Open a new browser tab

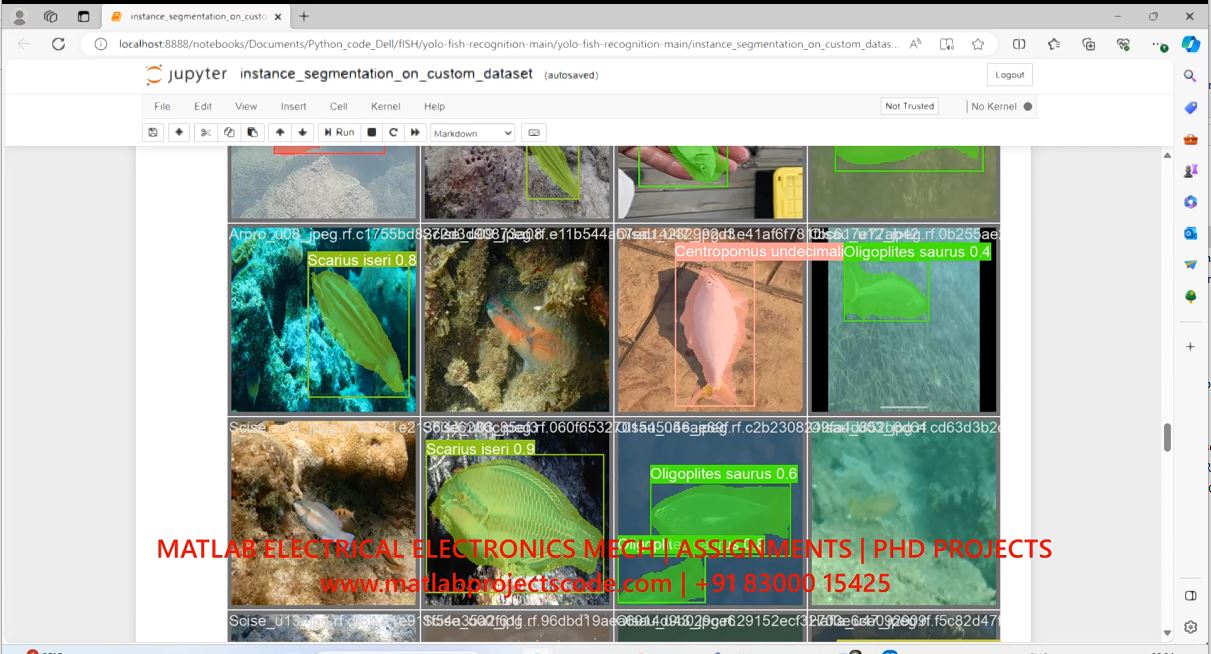pyautogui.click(x=304, y=17)
